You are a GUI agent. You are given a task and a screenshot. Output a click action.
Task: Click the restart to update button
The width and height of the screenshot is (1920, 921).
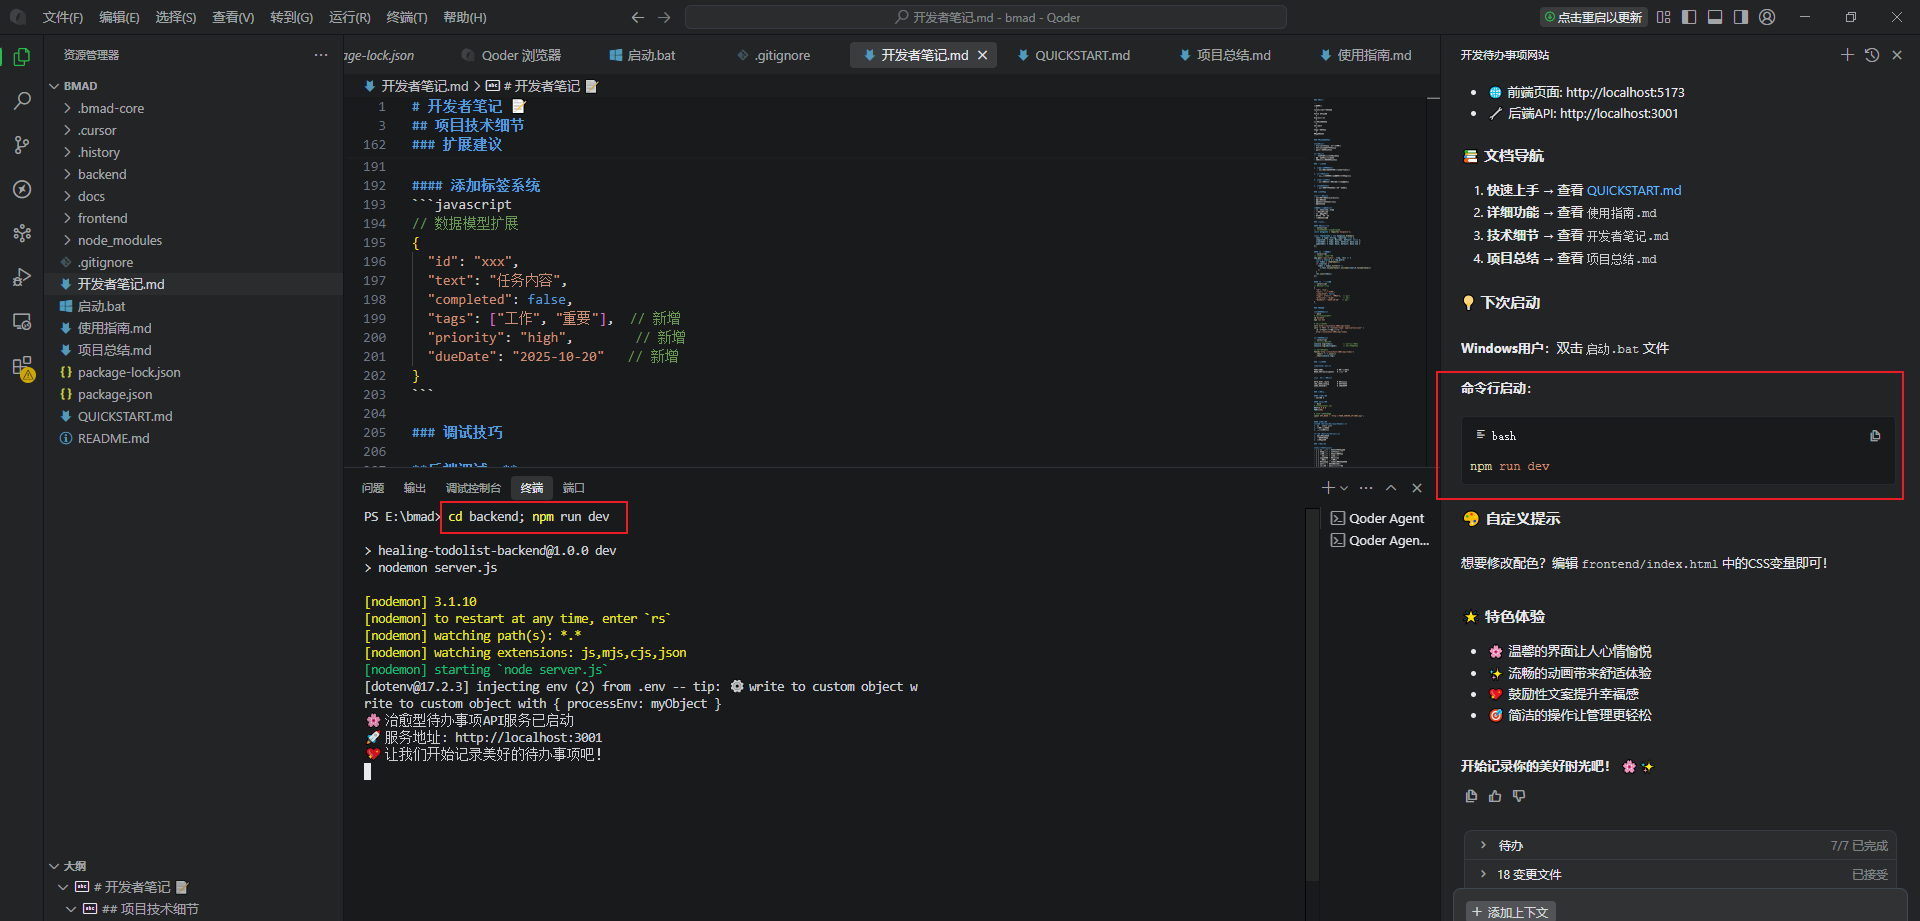coord(1593,17)
